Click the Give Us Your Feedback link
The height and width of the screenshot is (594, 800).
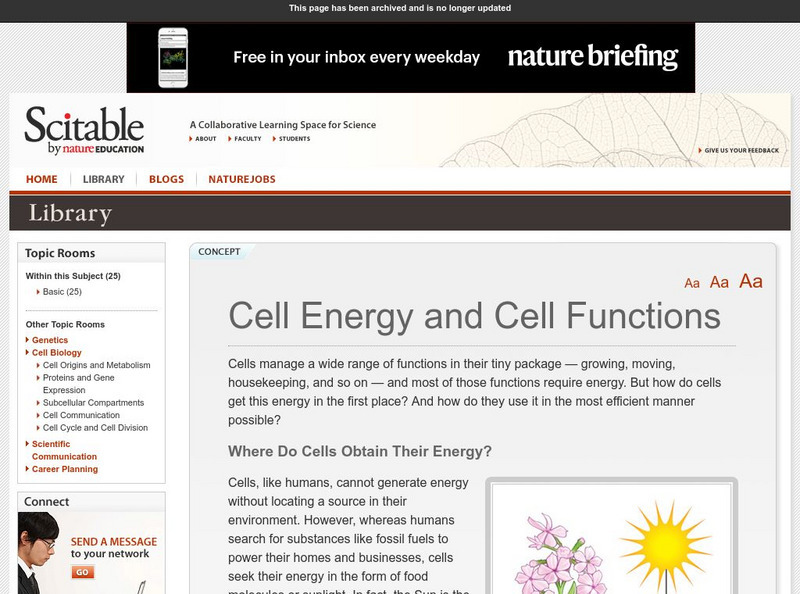click(x=741, y=150)
